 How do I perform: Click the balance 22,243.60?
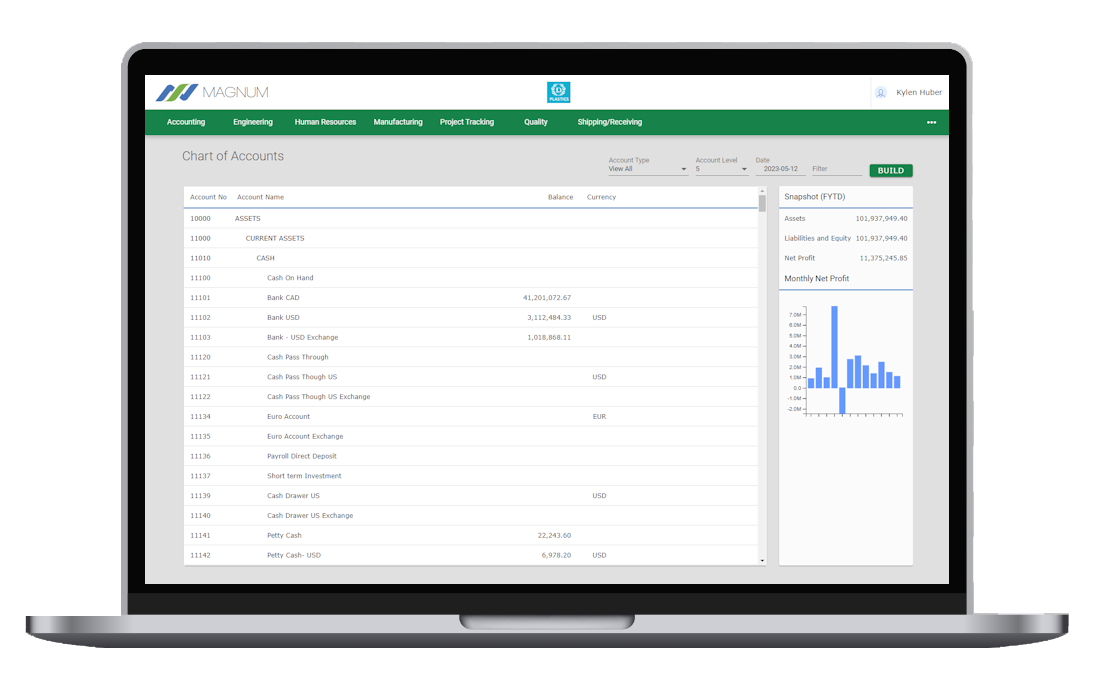click(554, 535)
